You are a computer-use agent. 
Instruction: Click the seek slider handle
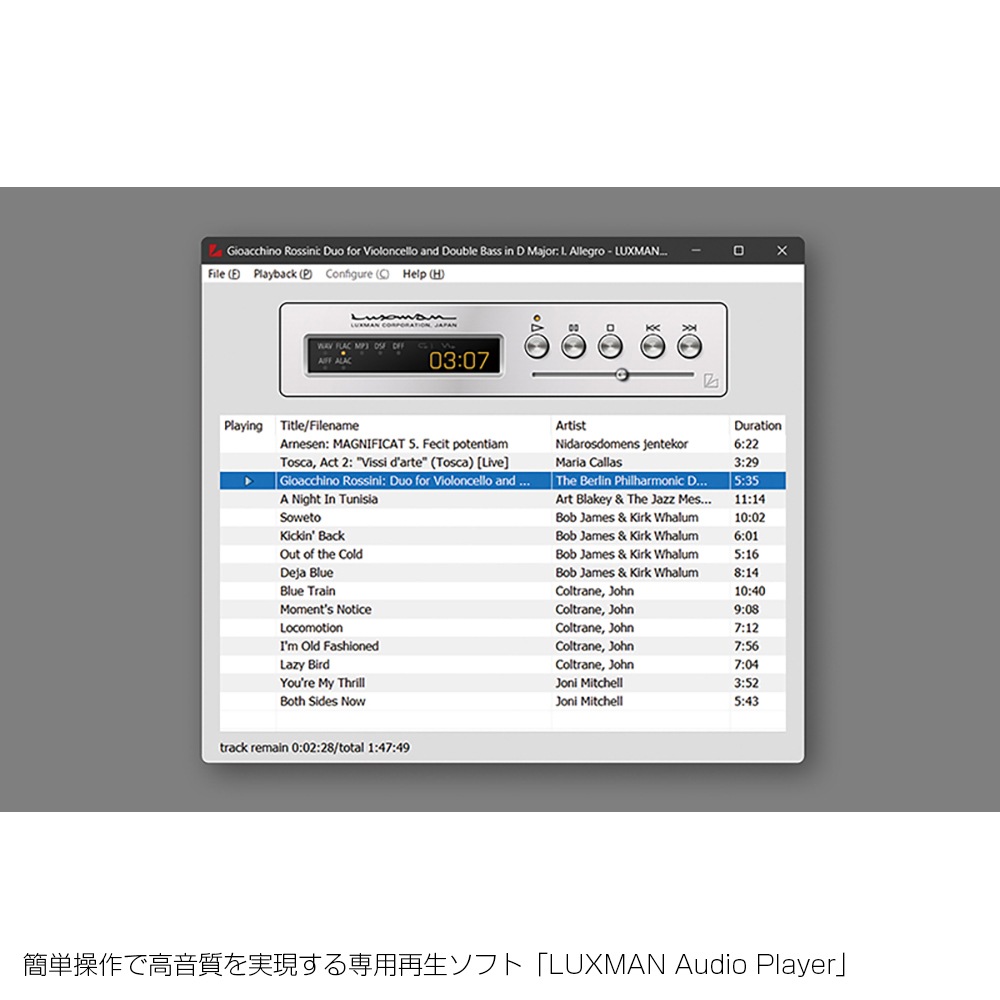622,375
